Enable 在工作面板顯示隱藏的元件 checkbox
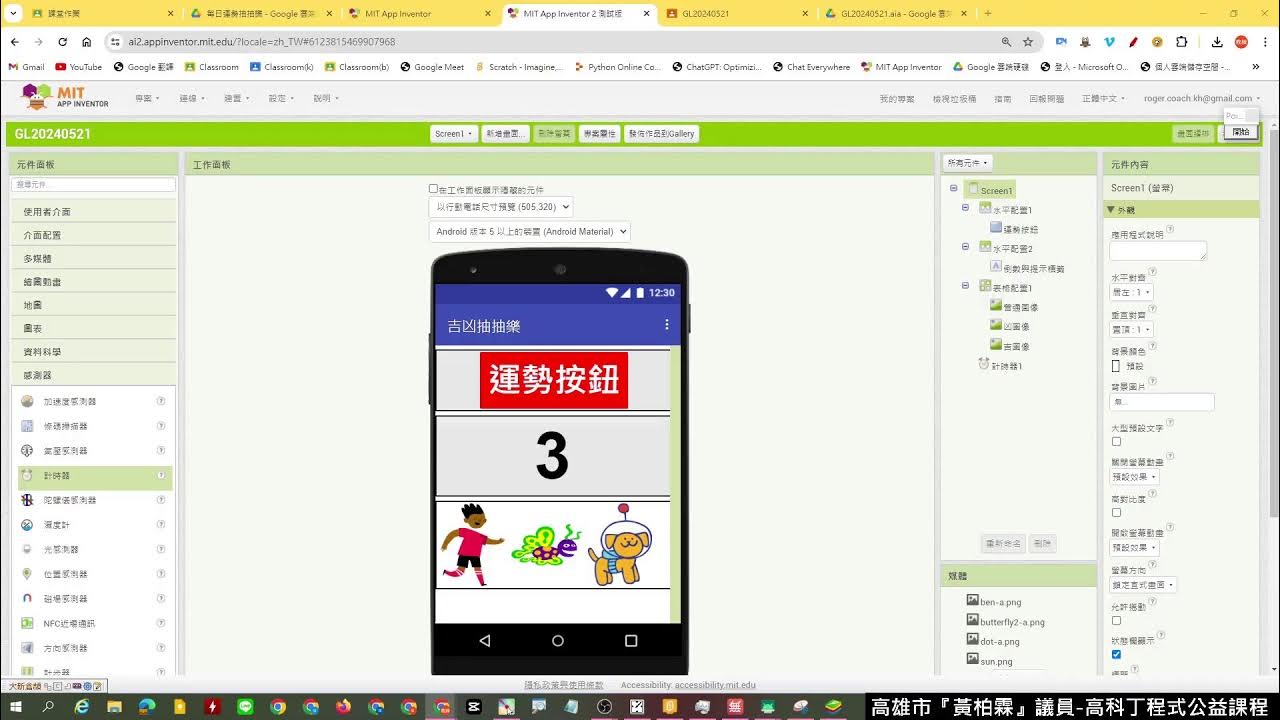 click(x=433, y=188)
